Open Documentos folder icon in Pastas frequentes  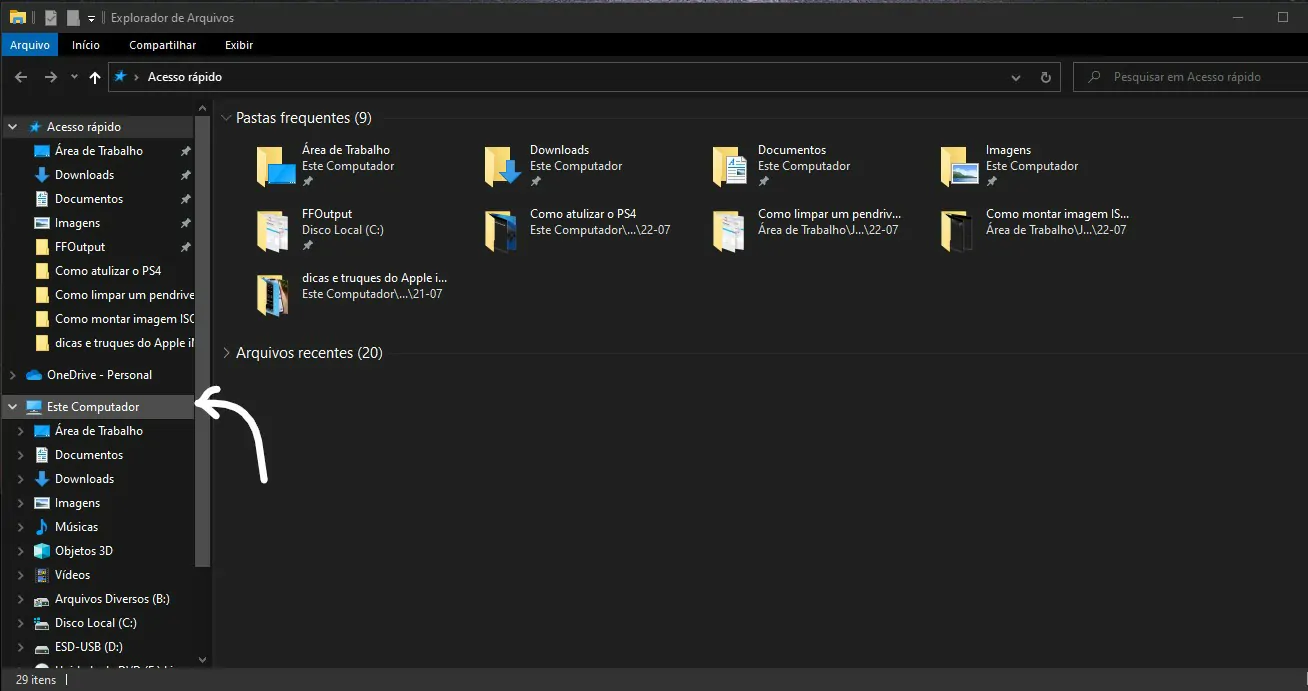(731, 167)
